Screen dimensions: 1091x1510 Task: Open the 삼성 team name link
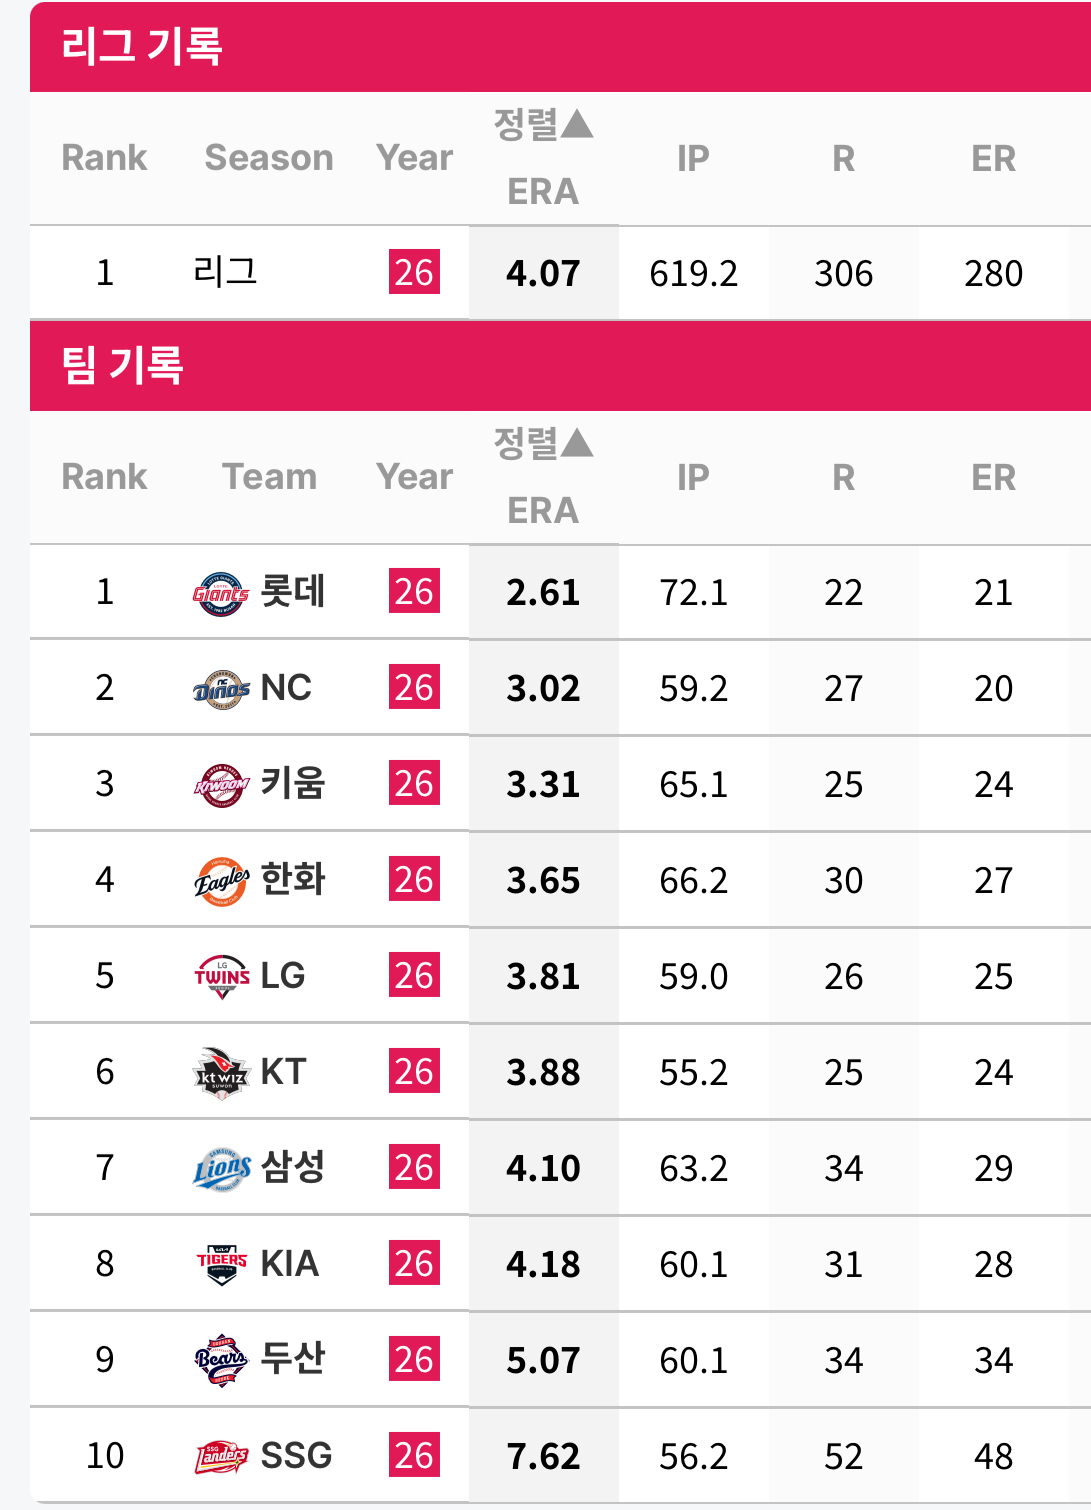click(x=292, y=1167)
